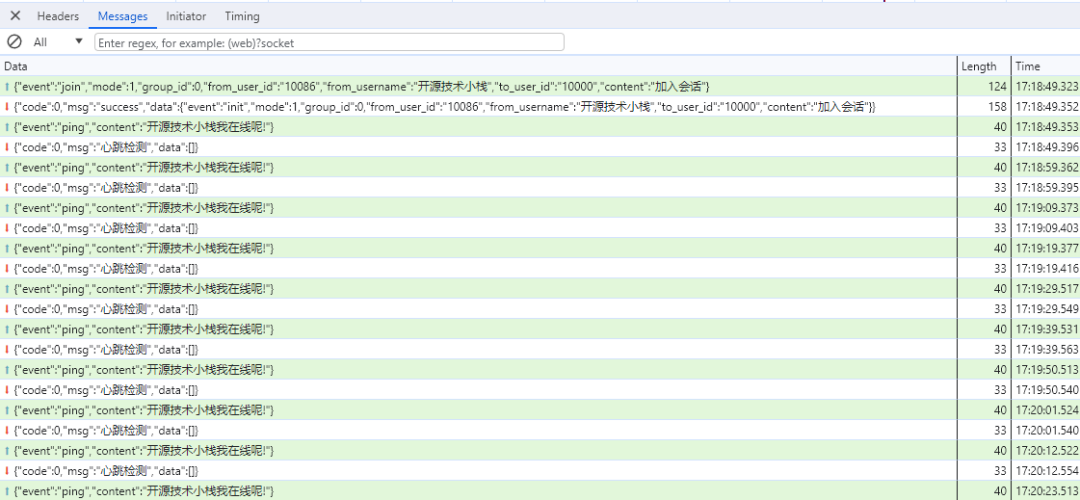Image resolution: width=1080 pixels, height=500 pixels.
Task: Select the ping message sent at 17:20:12.522
Action: 540,450
